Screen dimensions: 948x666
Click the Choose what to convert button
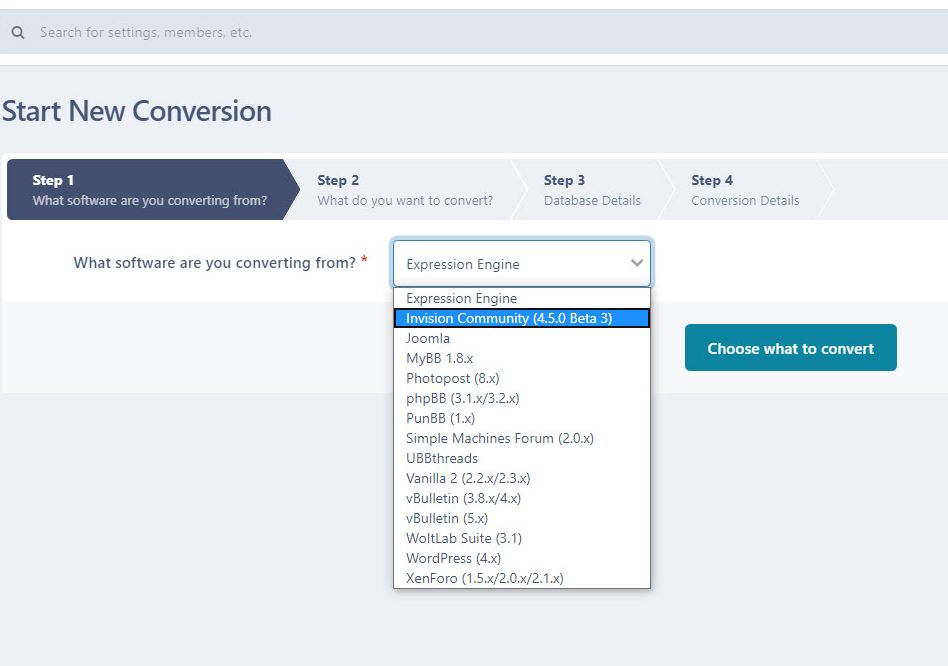(x=790, y=348)
